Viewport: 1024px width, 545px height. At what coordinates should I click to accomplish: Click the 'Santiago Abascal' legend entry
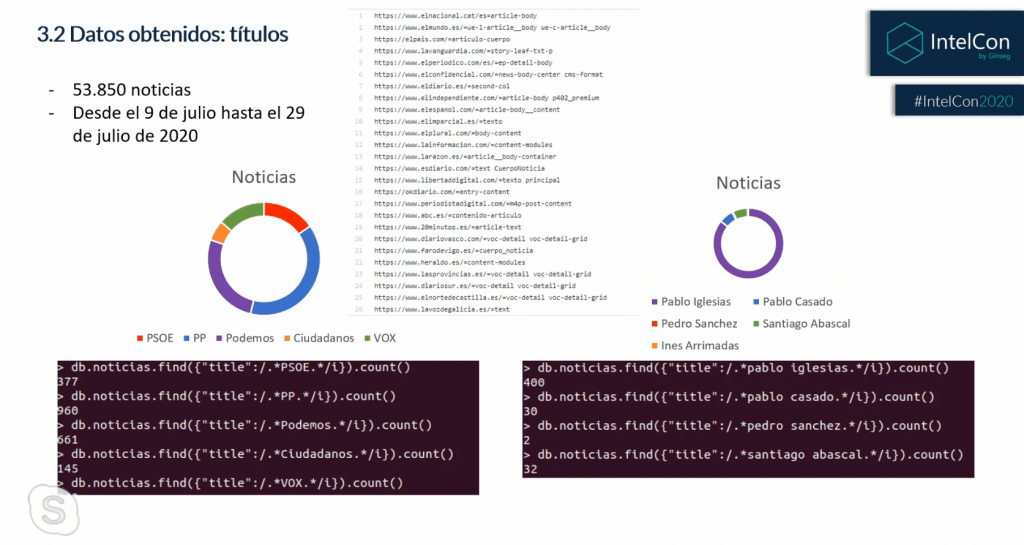[802, 324]
